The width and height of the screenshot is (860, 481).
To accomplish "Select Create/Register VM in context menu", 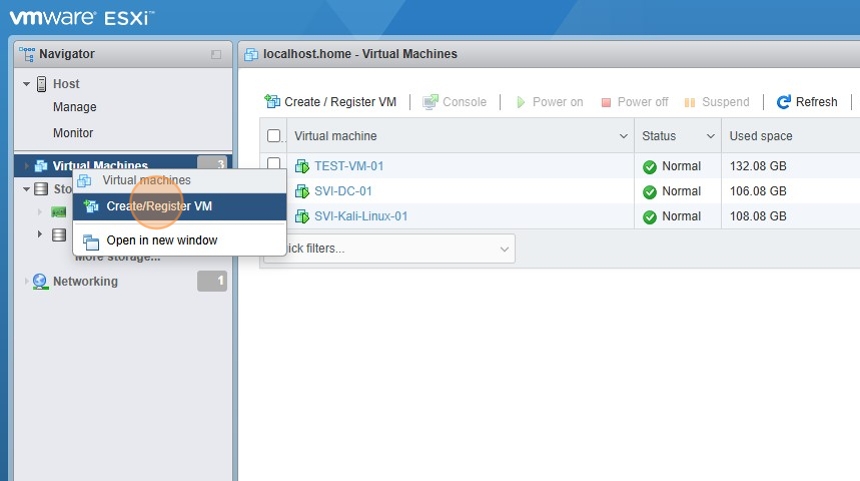I will click(x=179, y=206).
